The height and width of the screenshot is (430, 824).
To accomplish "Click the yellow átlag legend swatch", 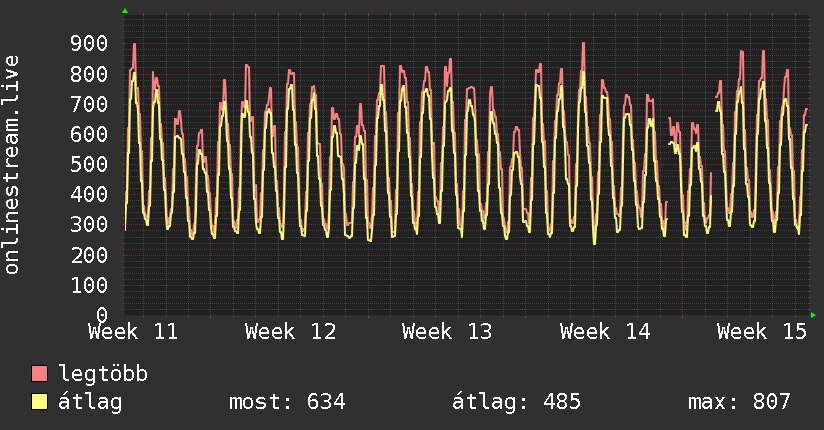I will pos(39,402).
